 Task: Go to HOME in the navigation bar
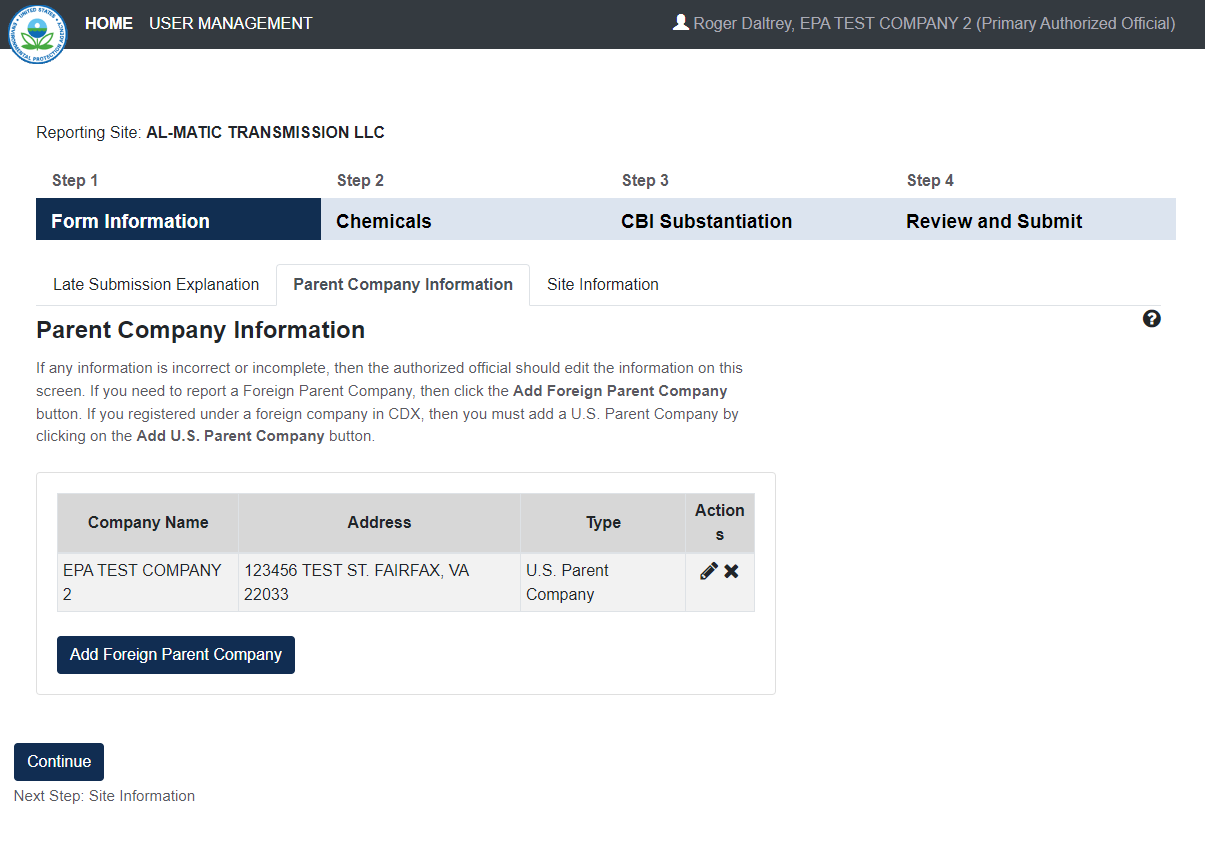[109, 23]
